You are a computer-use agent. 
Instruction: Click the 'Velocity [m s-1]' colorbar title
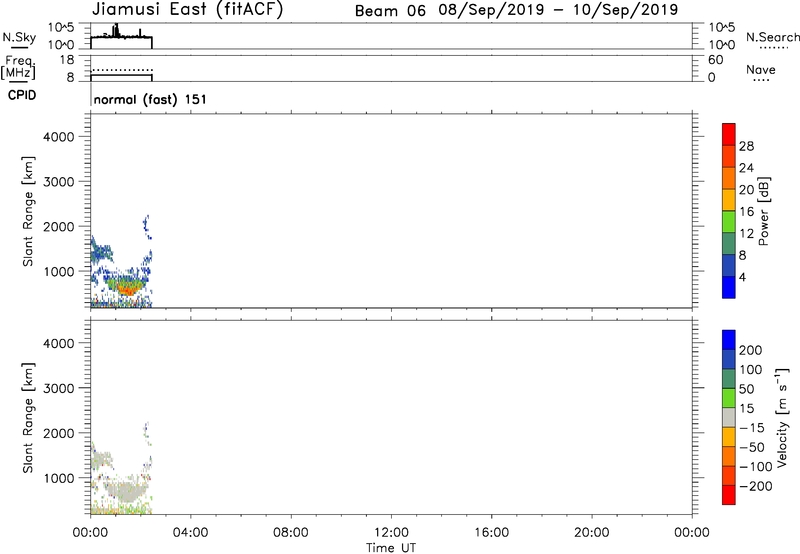pyautogui.click(x=782, y=418)
